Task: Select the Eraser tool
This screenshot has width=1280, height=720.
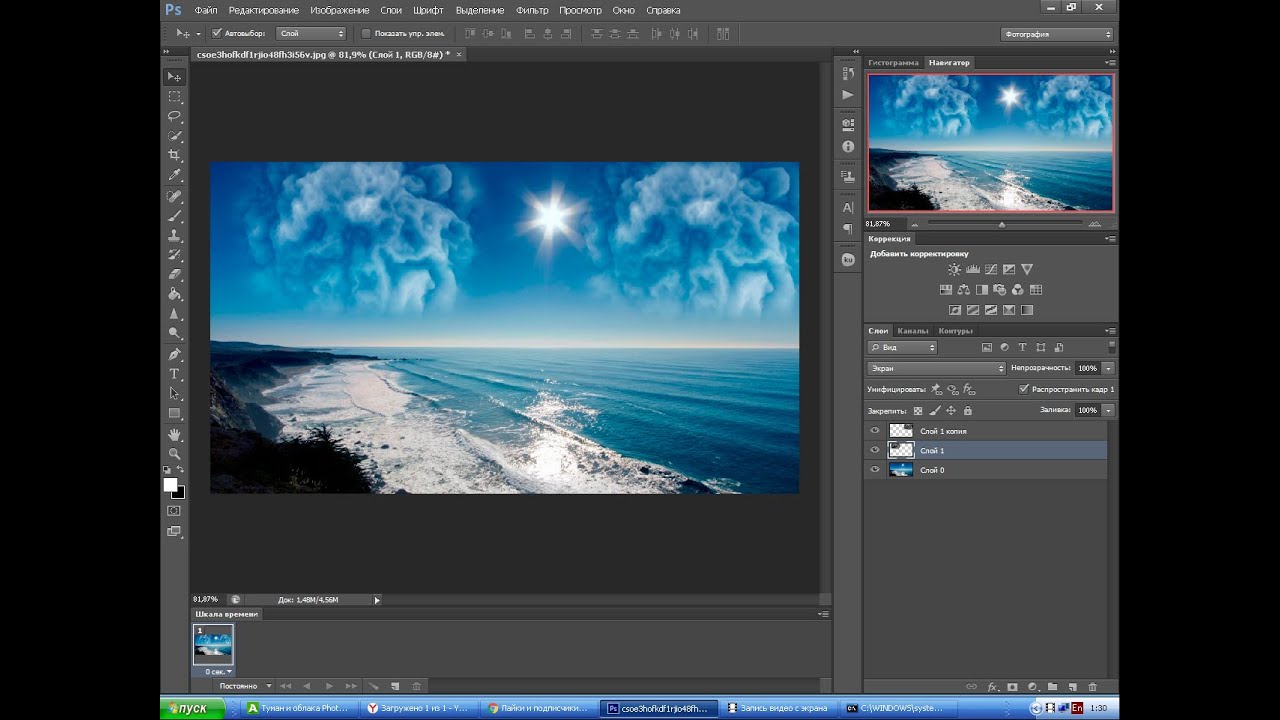Action: (x=175, y=275)
